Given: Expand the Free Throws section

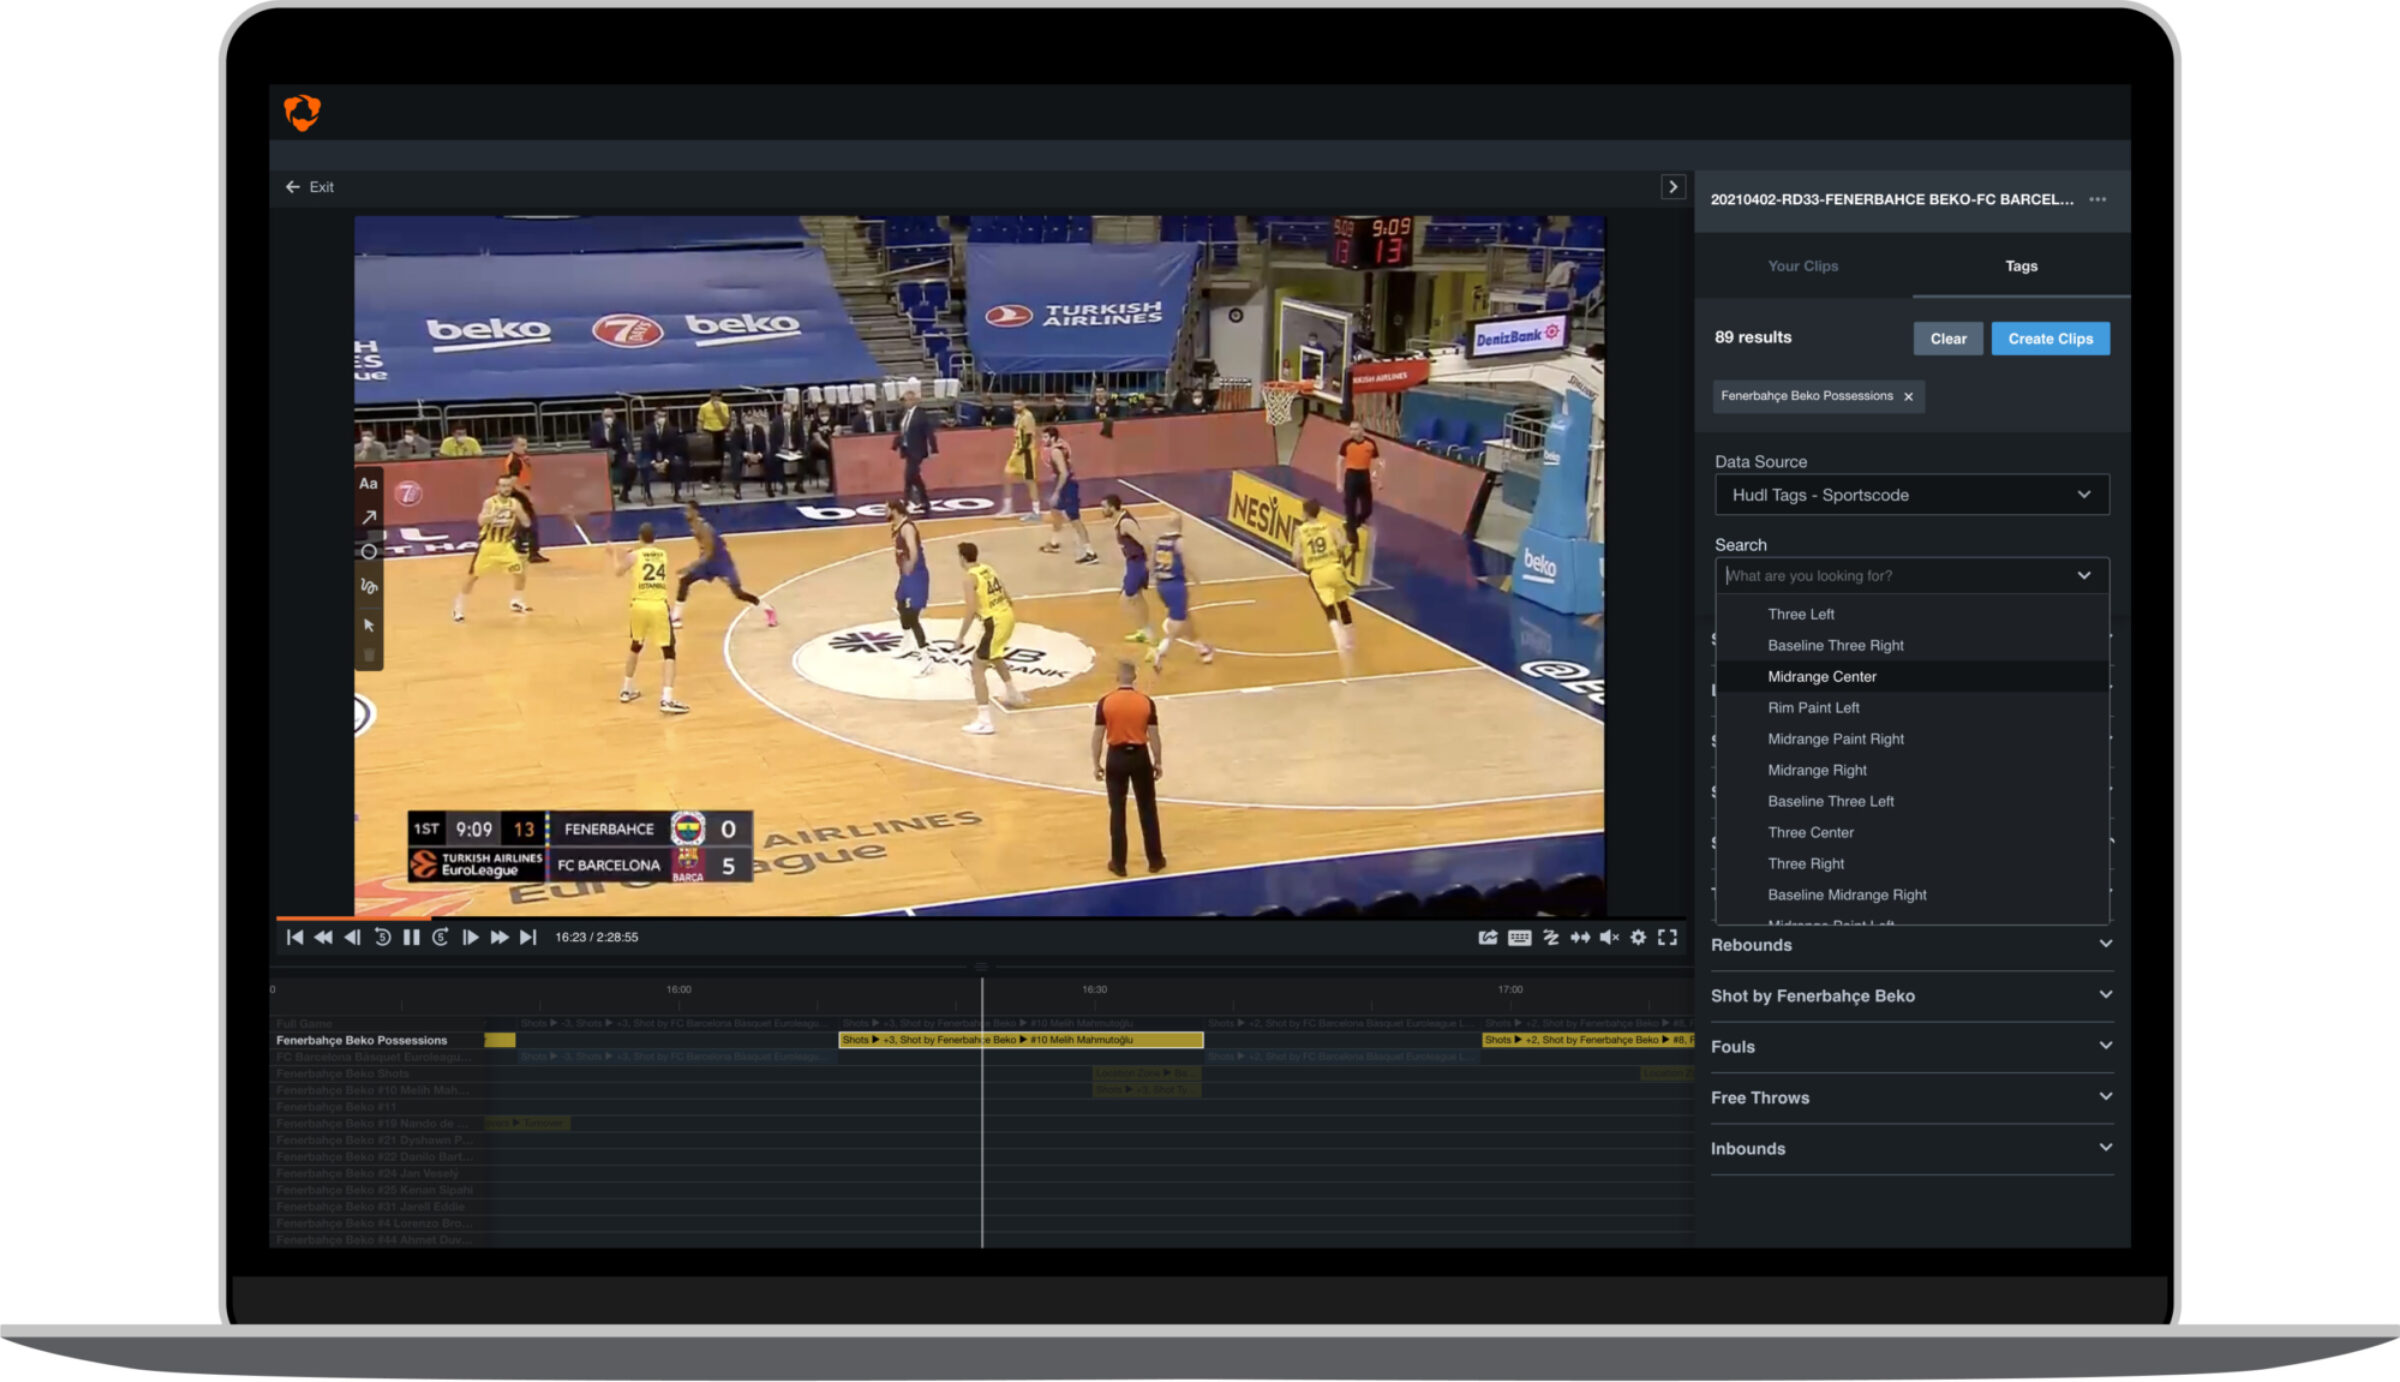Looking at the screenshot, I should coord(1911,1098).
